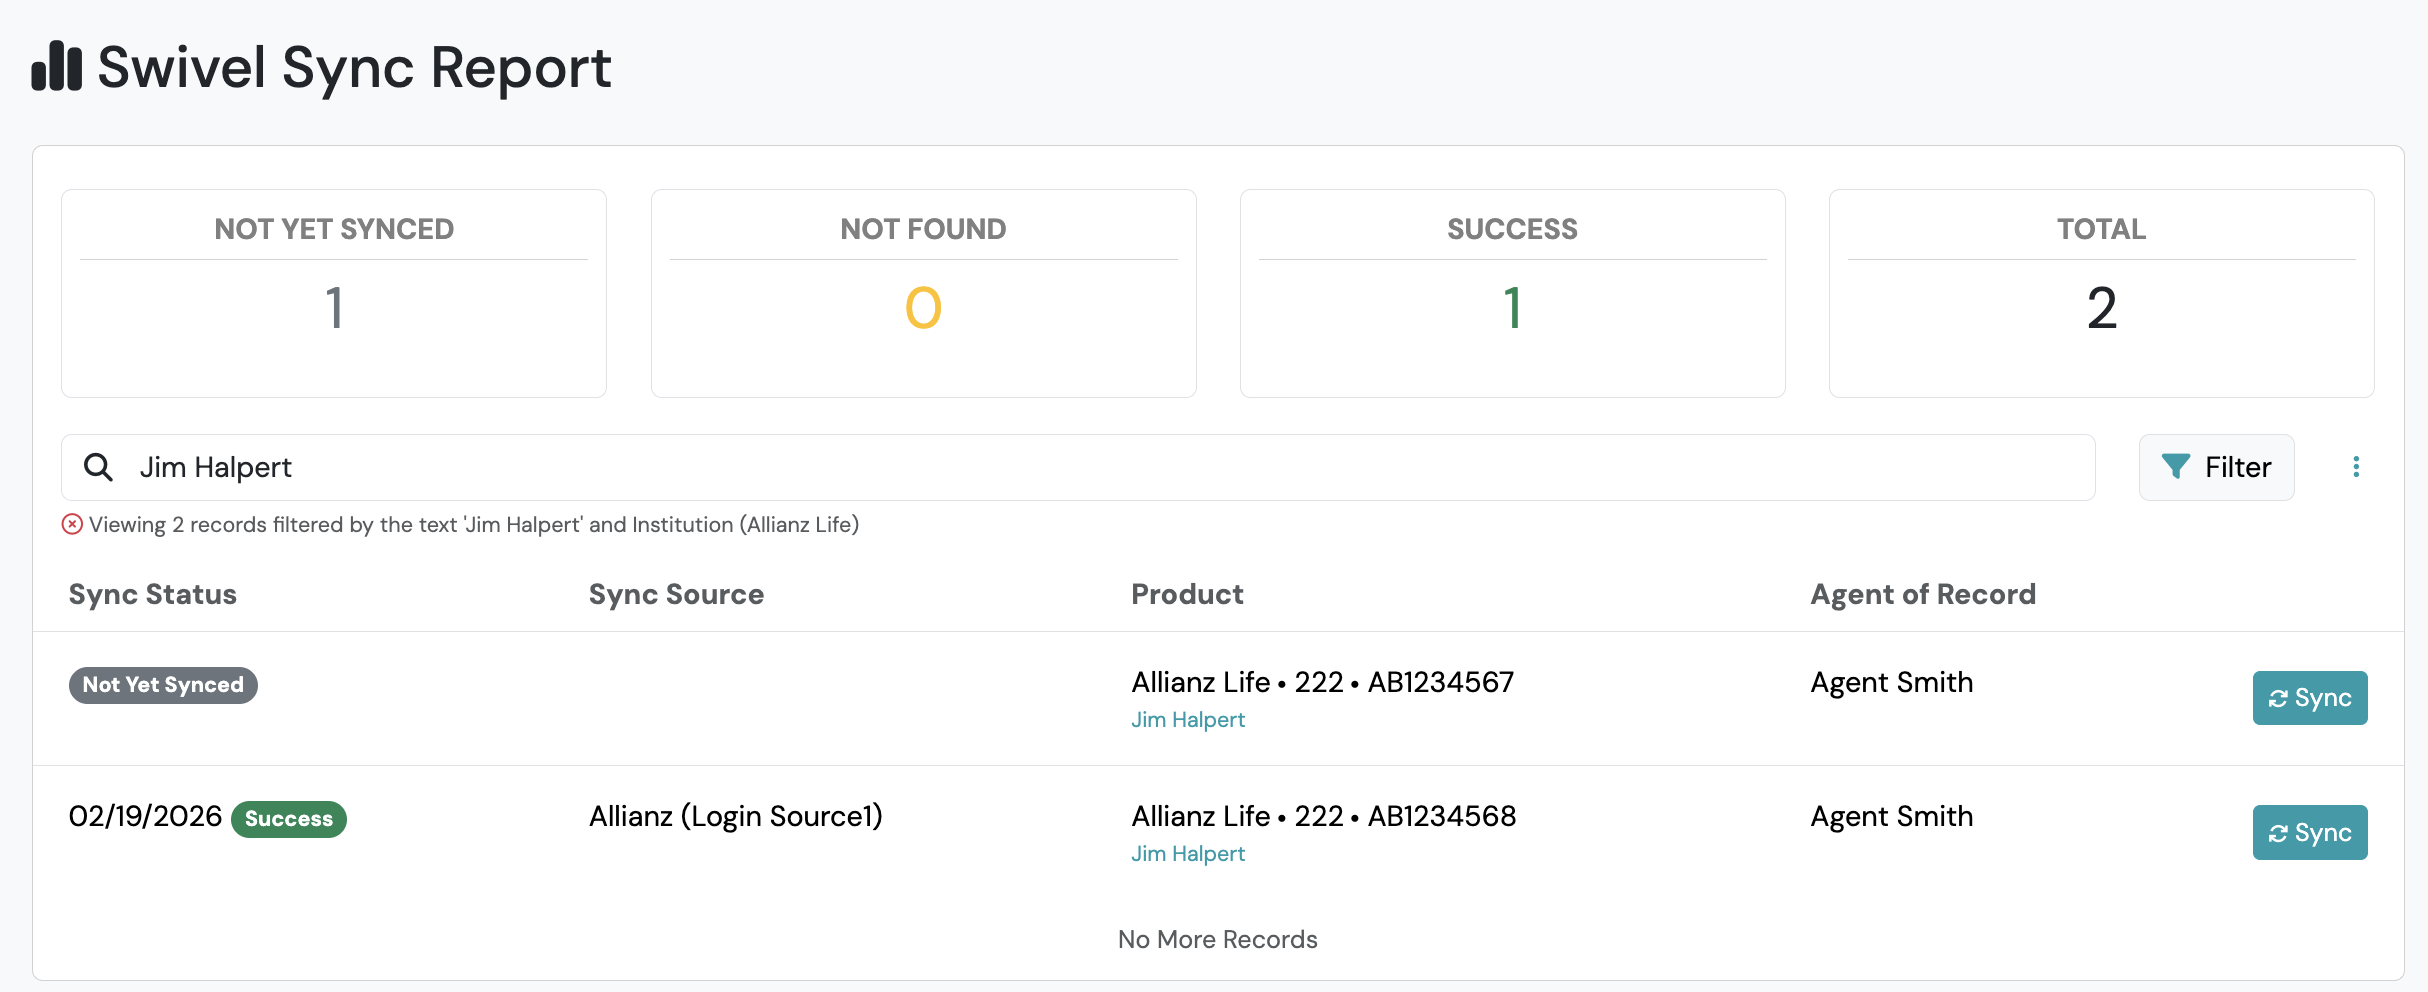
Task: Click the Allianz Life • 222 • AB1234567 product text
Action: (1323, 682)
